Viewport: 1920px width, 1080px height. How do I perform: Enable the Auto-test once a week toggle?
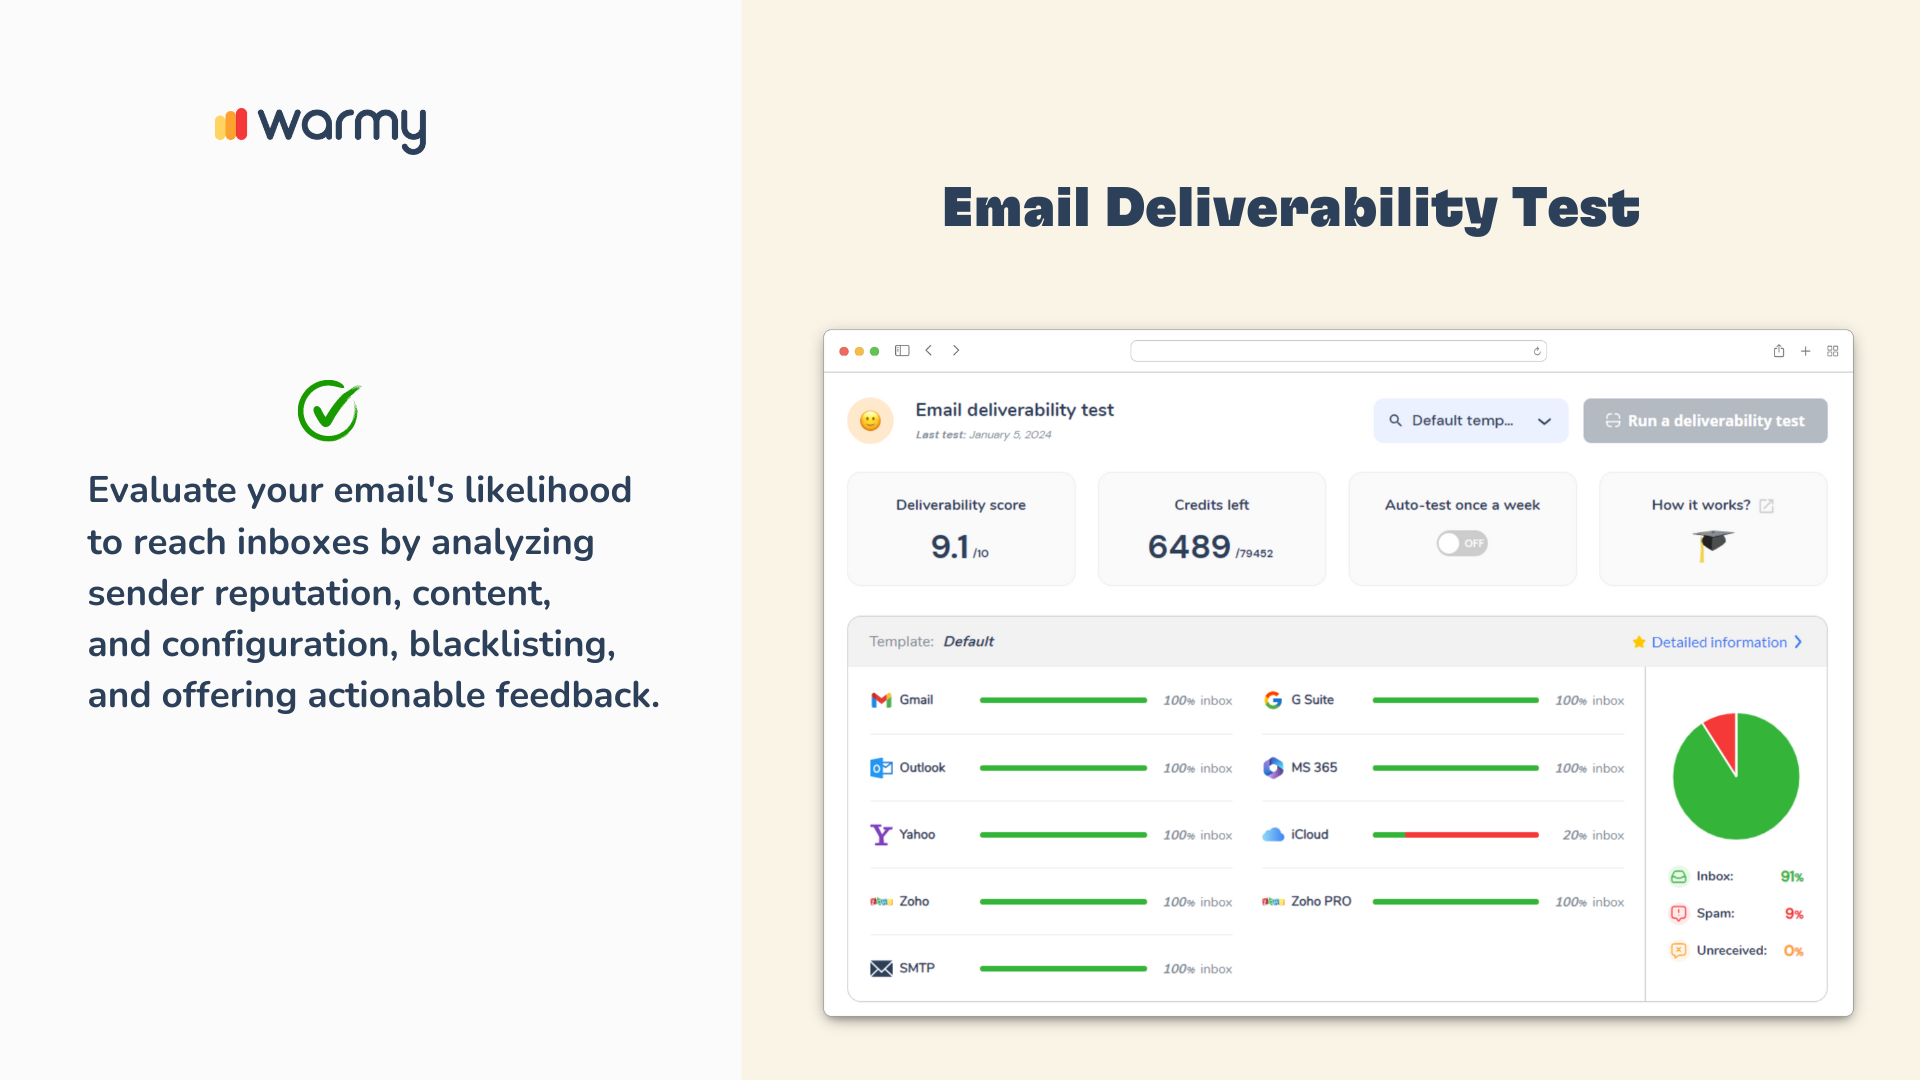click(x=1462, y=543)
